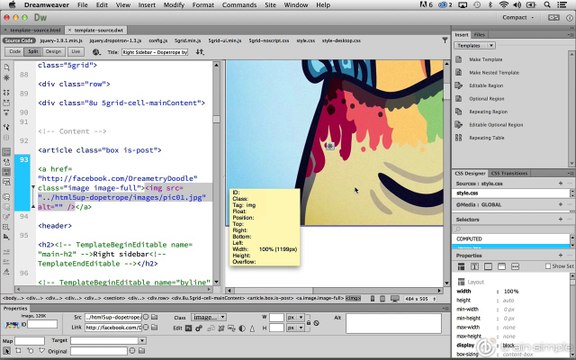Viewport: 576px width, 360px height.
Task: Show the Border category in CSS properties
Action: click(488, 267)
